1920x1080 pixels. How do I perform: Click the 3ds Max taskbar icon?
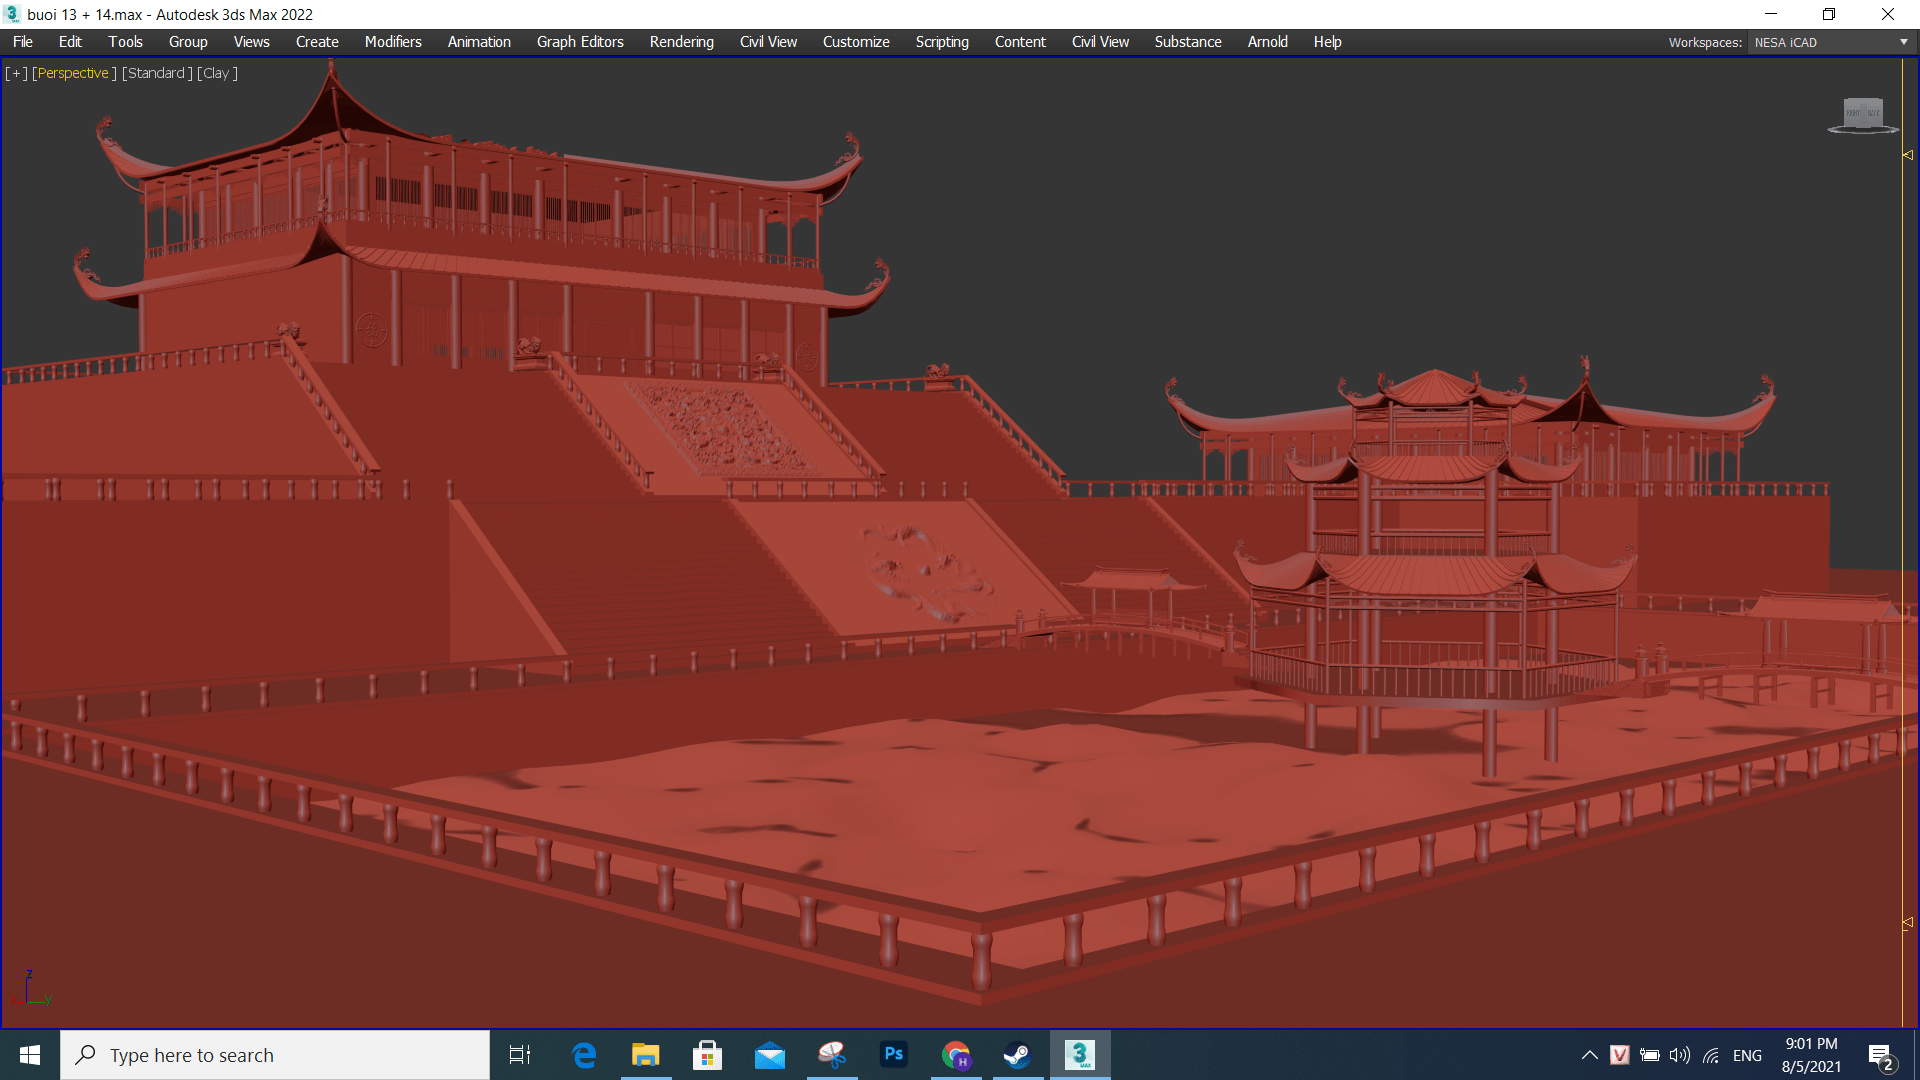coord(1079,1054)
